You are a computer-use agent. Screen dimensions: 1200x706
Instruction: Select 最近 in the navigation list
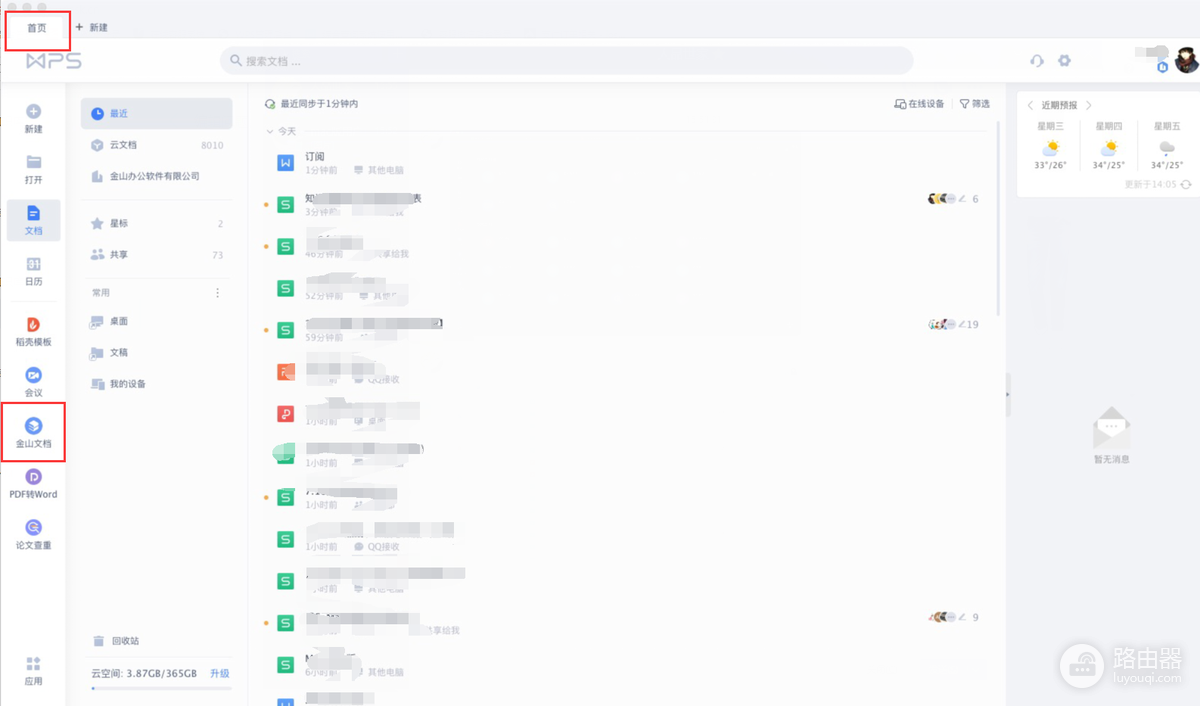click(x=156, y=114)
